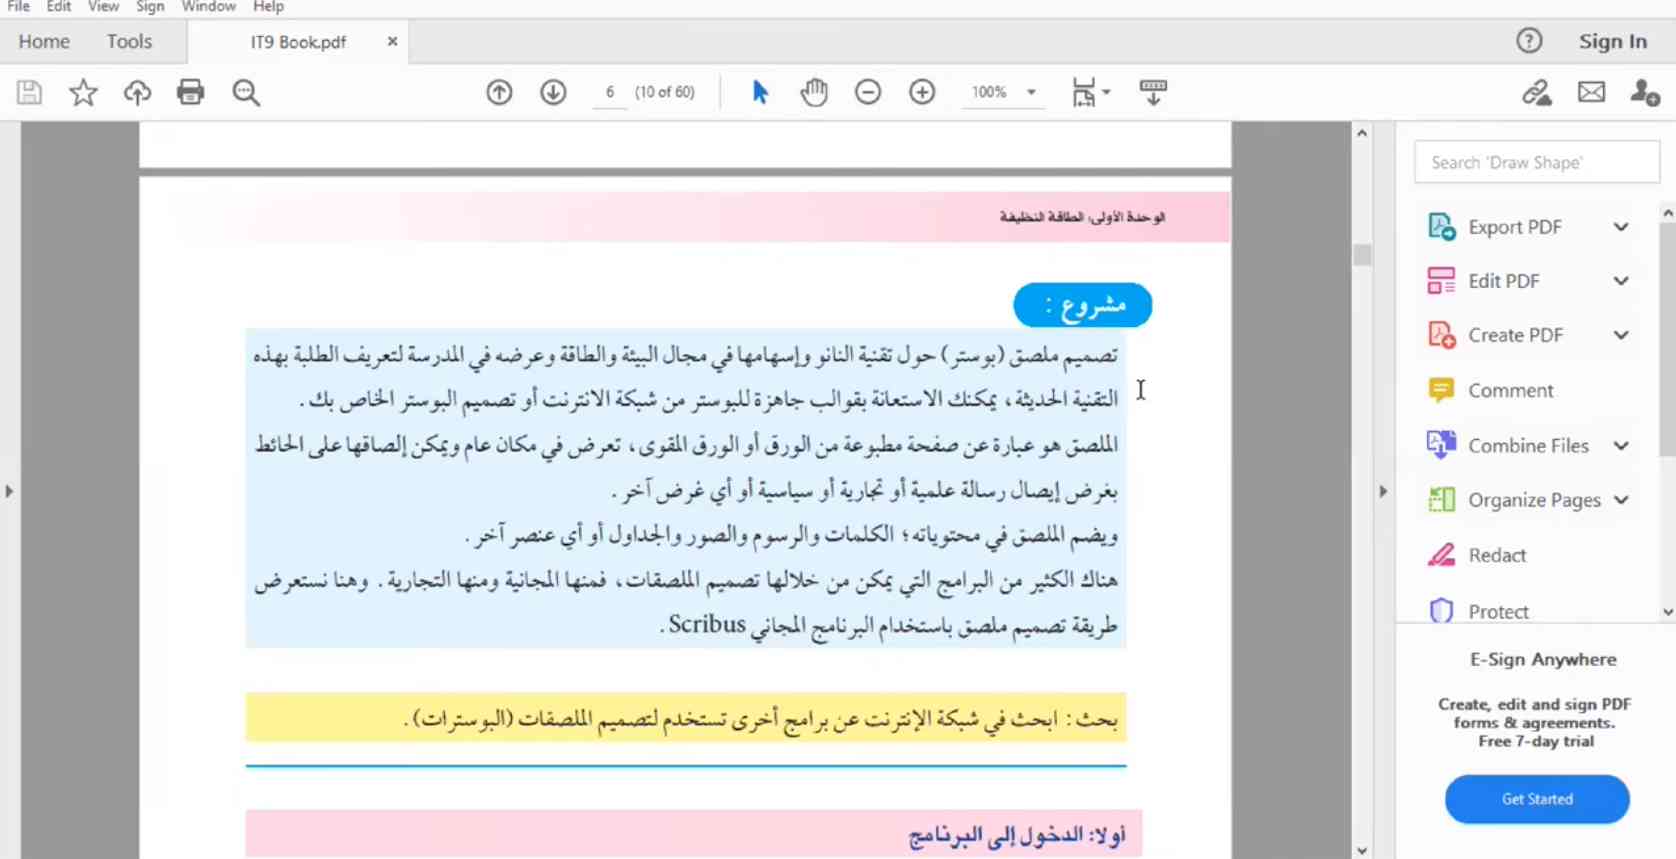Expand Create PDF options
1676x859 pixels.
[x=1621, y=335]
